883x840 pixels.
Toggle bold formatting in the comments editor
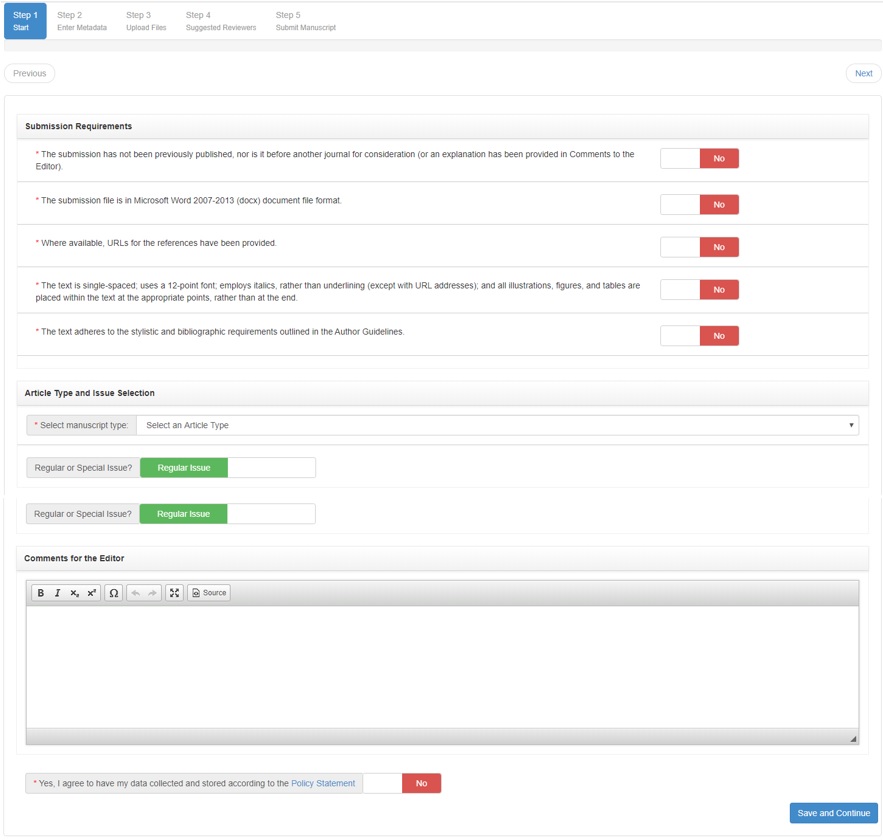coord(41,593)
